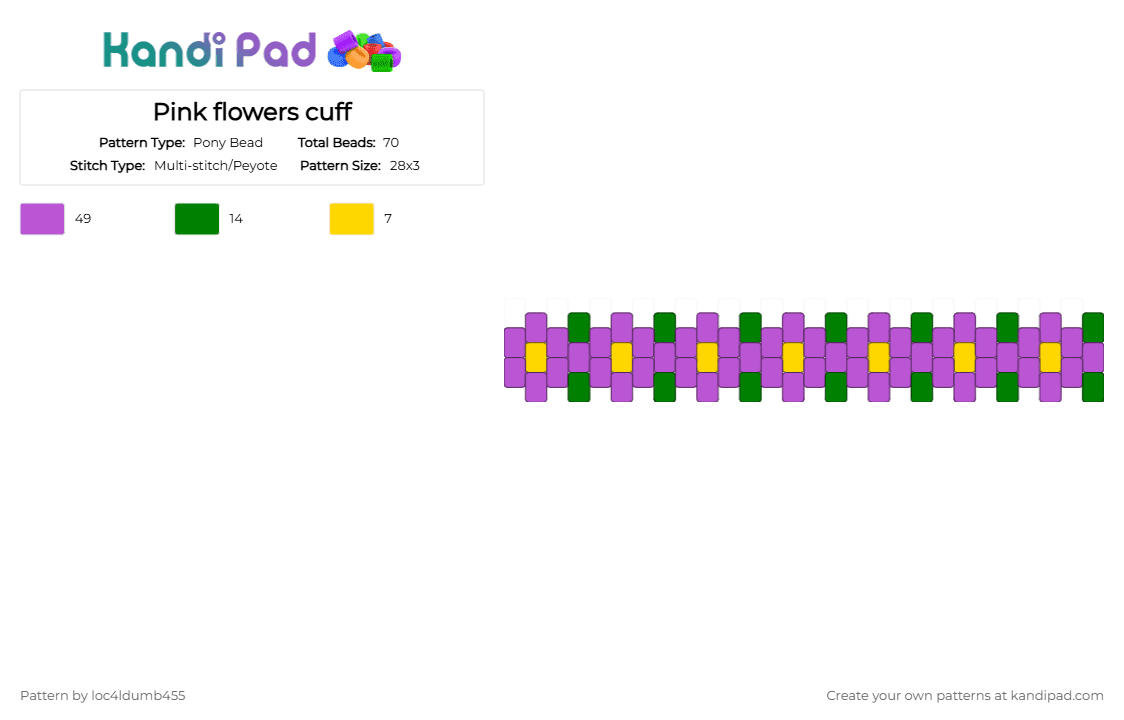The image size is (1124, 720).
Task: Click the last bottom-row green bead
Action: click(1093, 387)
